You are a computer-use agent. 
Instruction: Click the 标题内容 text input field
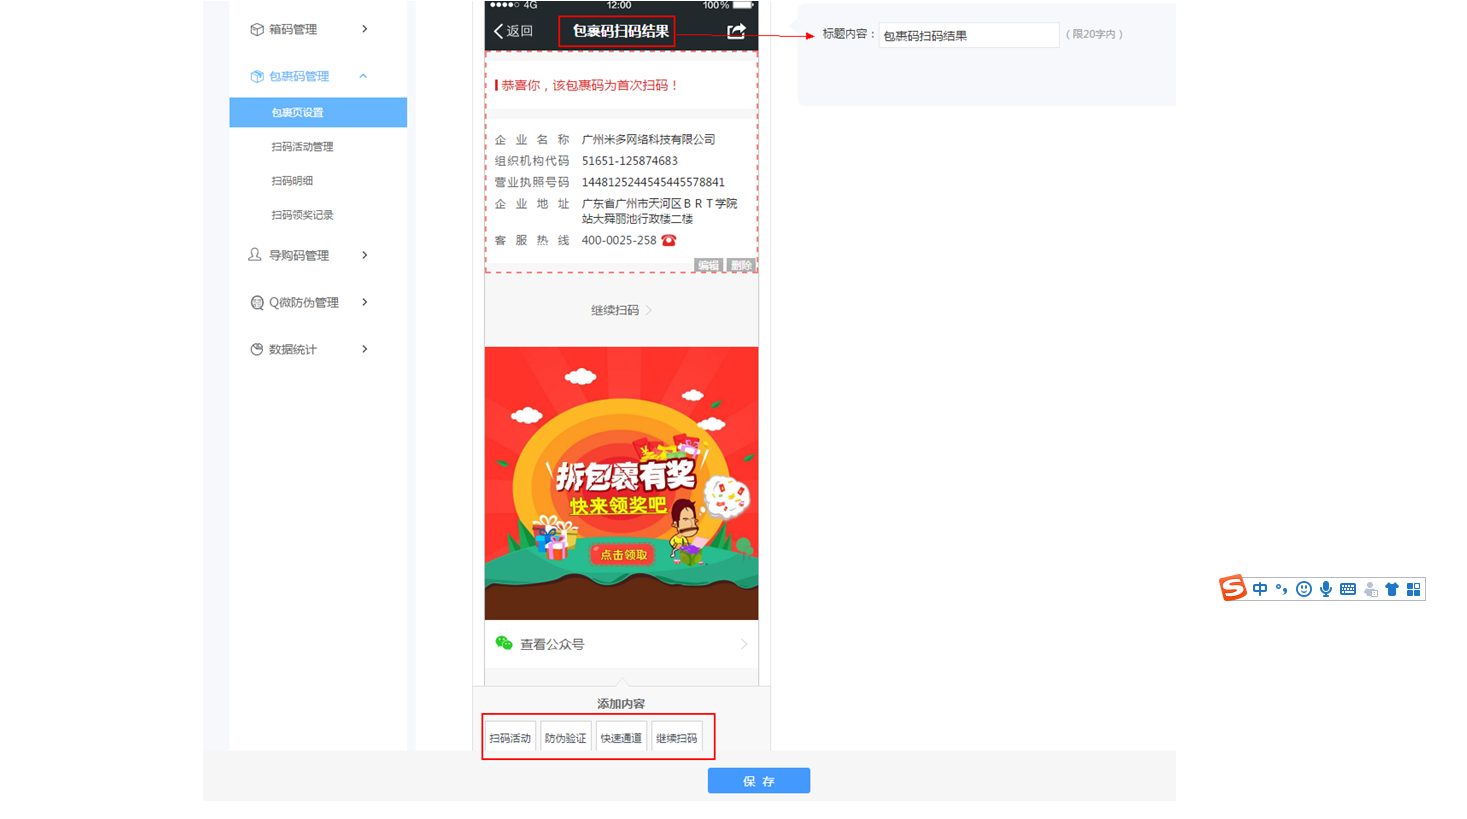click(967, 35)
